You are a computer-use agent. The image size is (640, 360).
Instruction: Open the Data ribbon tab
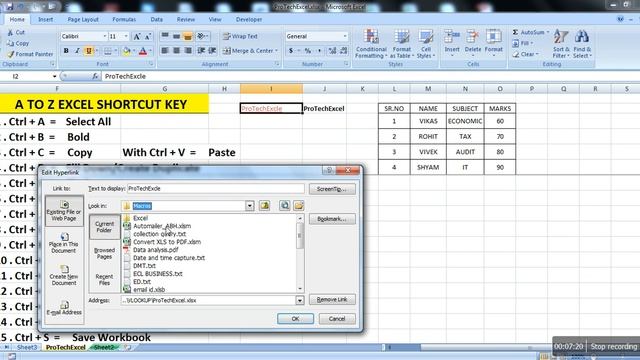coord(156,20)
